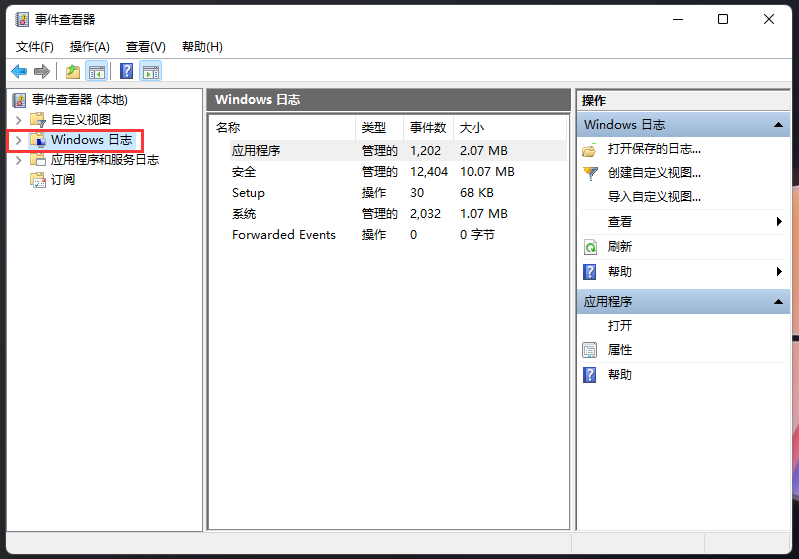Screen dimensions: 799x559
Task: Click the 事件查看器 app icon in the title bar
Action: [x=22, y=19]
